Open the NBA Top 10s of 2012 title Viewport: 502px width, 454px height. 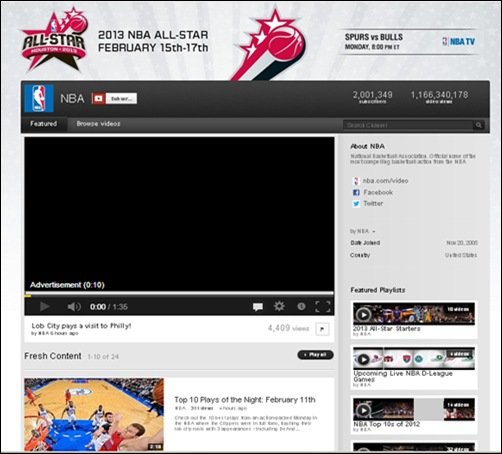[387, 424]
